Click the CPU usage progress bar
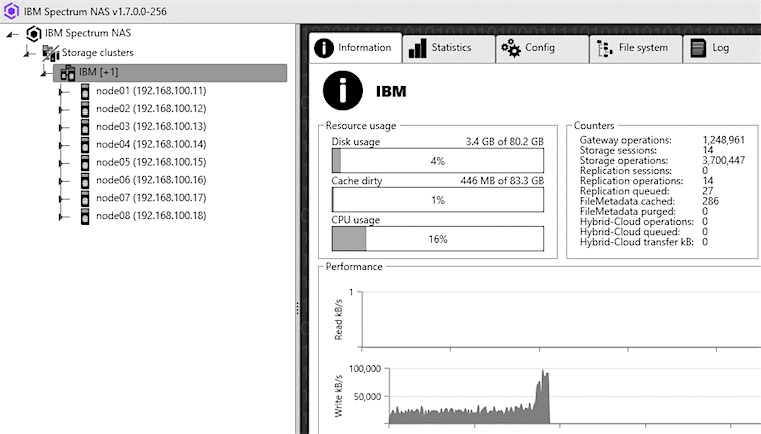Image resolution: width=761 pixels, height=434 pixels. 437,239
